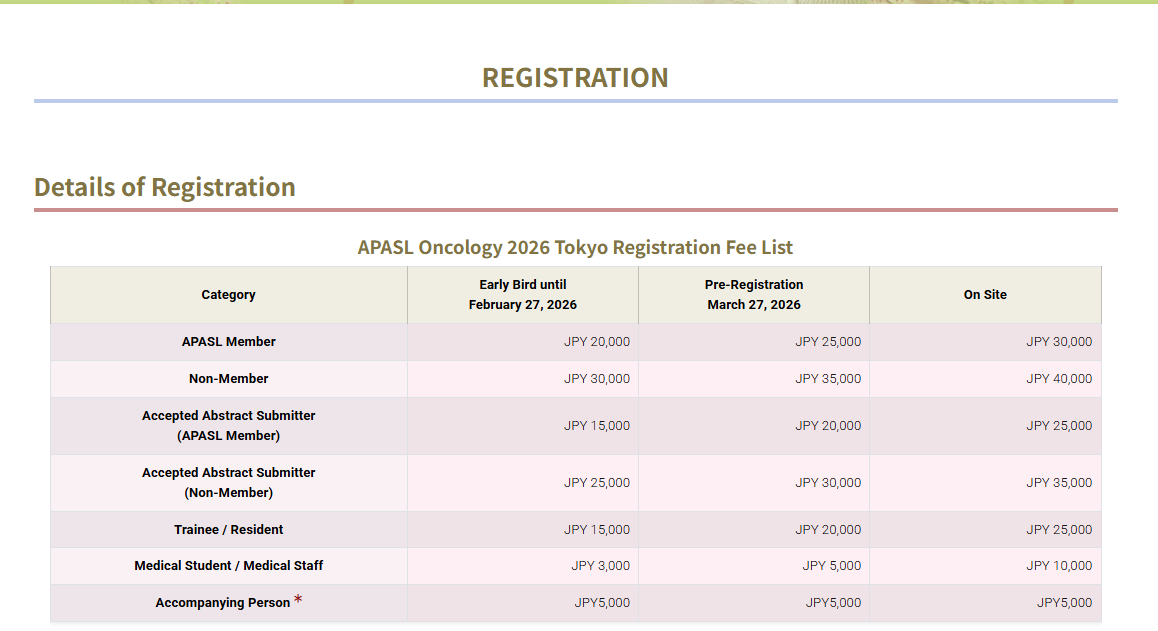This screenshot has height=631, width=1158.
Task: Select the JPY 40,000 Non-Member on-site fee
Action: pos(1058,379)
